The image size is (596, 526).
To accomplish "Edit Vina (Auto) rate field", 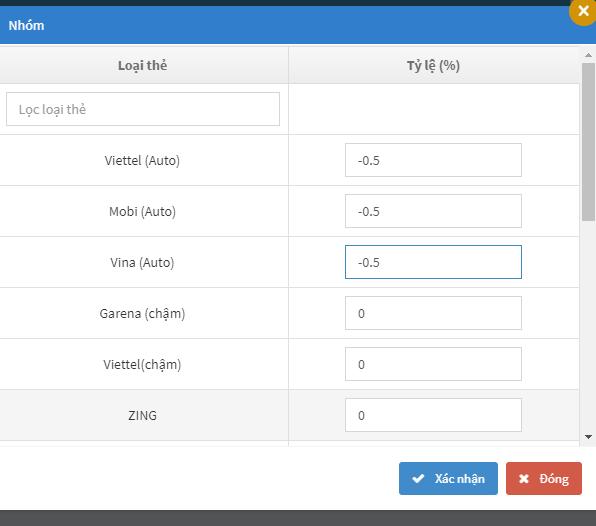I will 433,262.
